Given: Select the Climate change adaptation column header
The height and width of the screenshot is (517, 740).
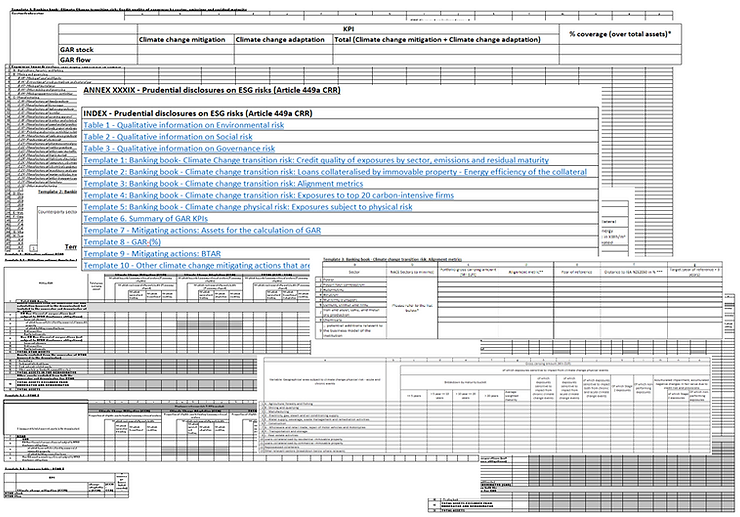Looking at the screenshot, I should 283,40.
